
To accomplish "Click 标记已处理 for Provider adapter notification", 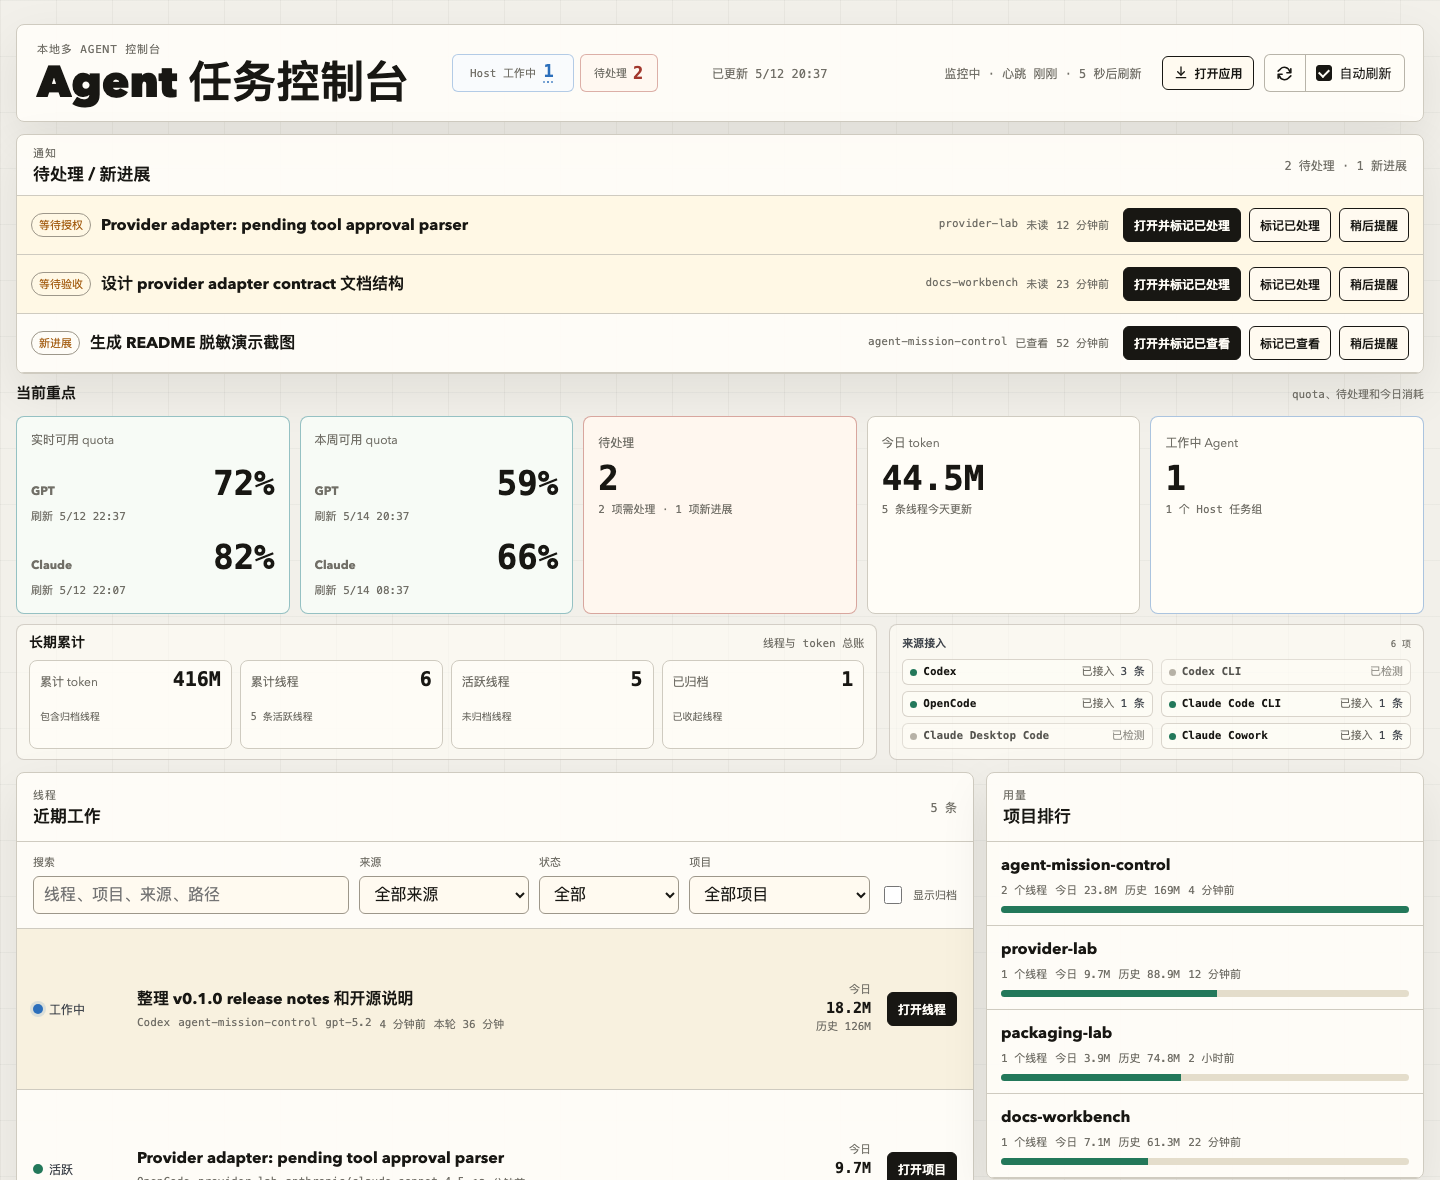I will pos(1290,225).
